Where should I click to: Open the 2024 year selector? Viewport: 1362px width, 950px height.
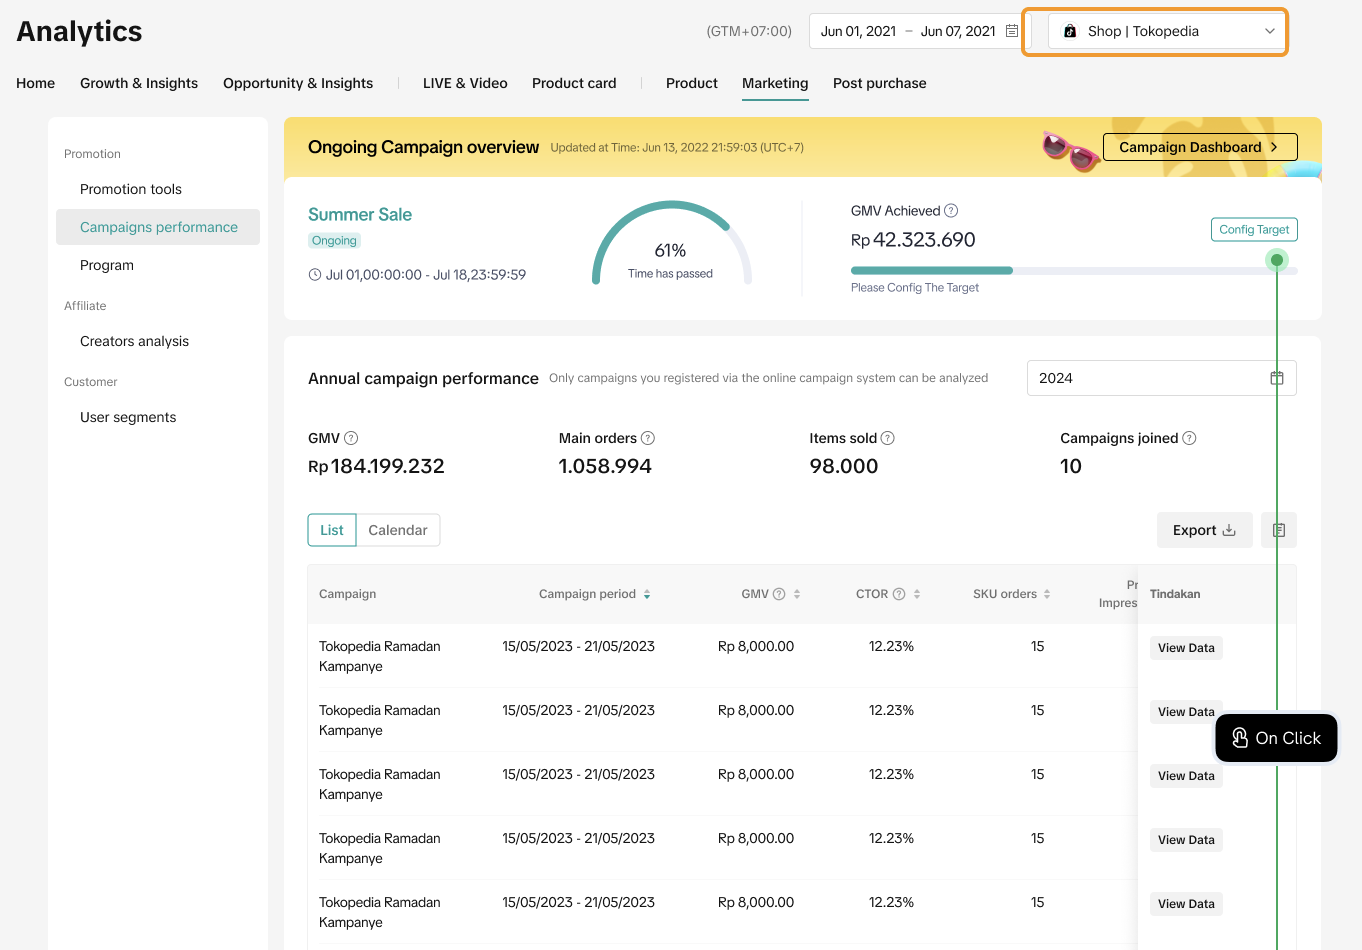click(x=1150, y=378)
